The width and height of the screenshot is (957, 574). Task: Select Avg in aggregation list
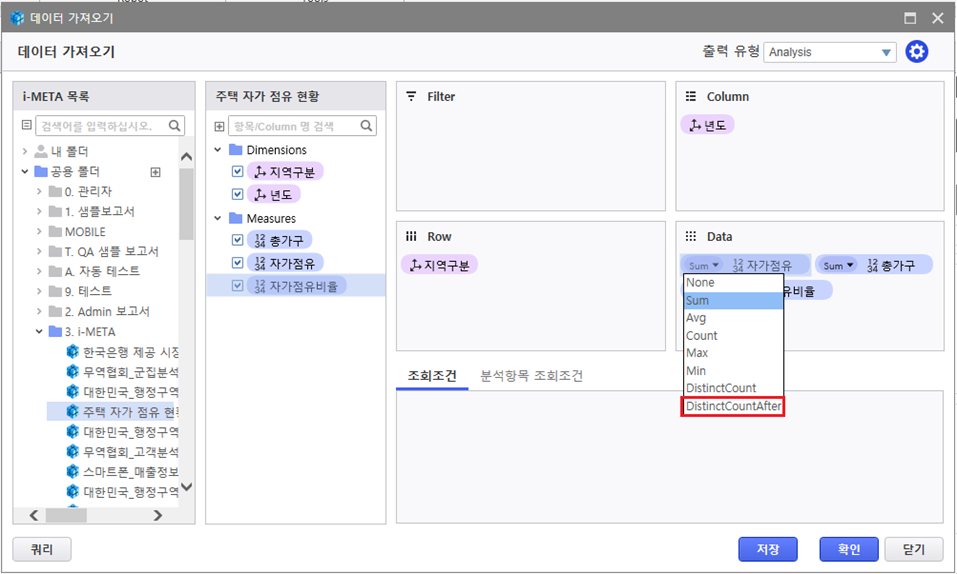pyautogui.click(x=697, y=318)
